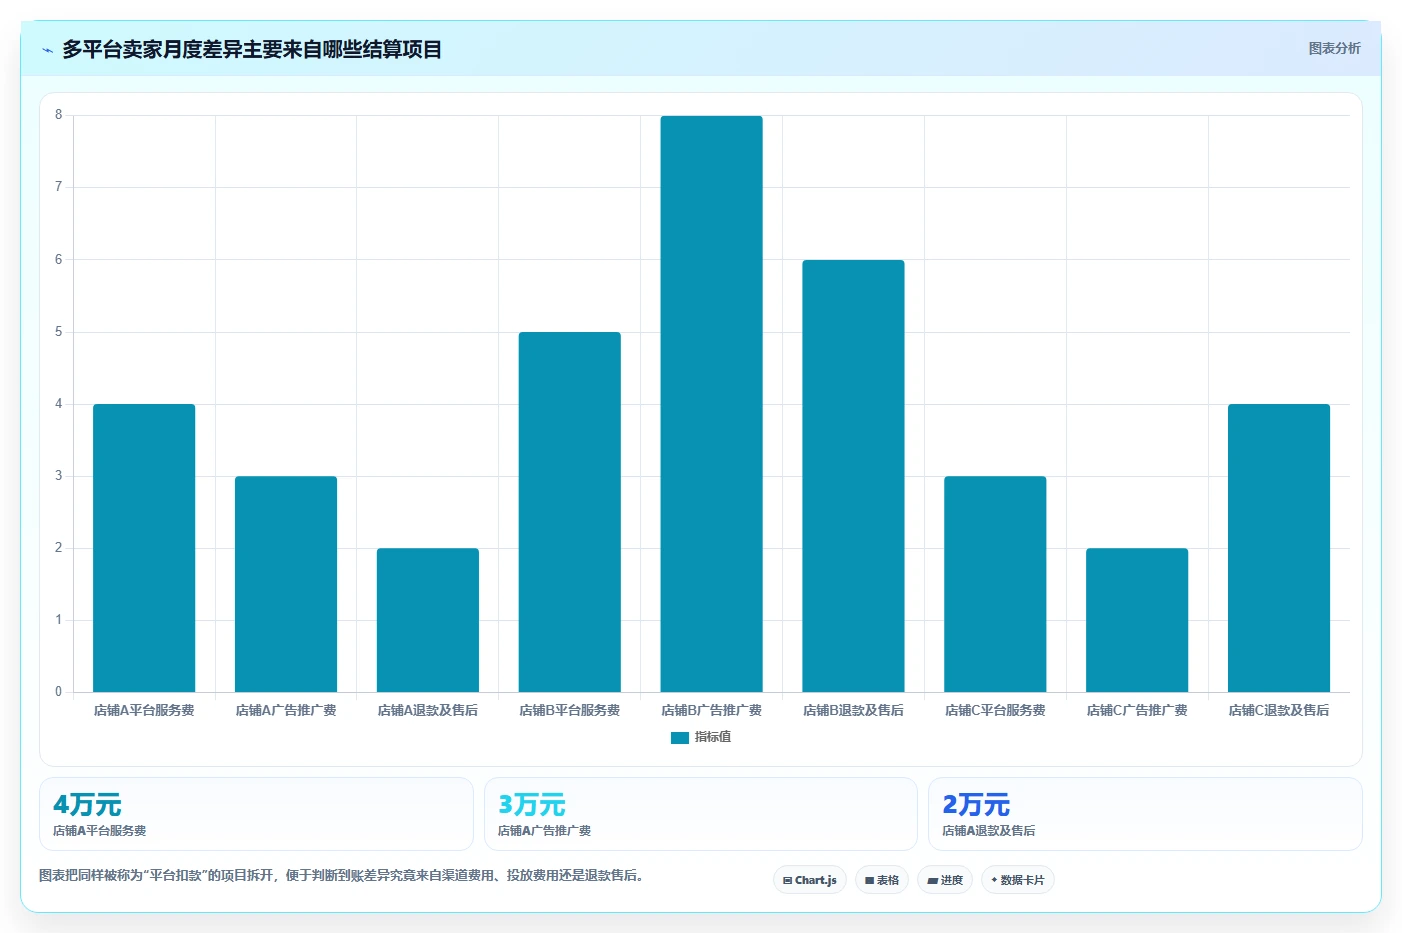Click the y-axis tick value 0
The height and width of the screenshot is (933, 1402).
pyautogui.click(x=58, y=692)
